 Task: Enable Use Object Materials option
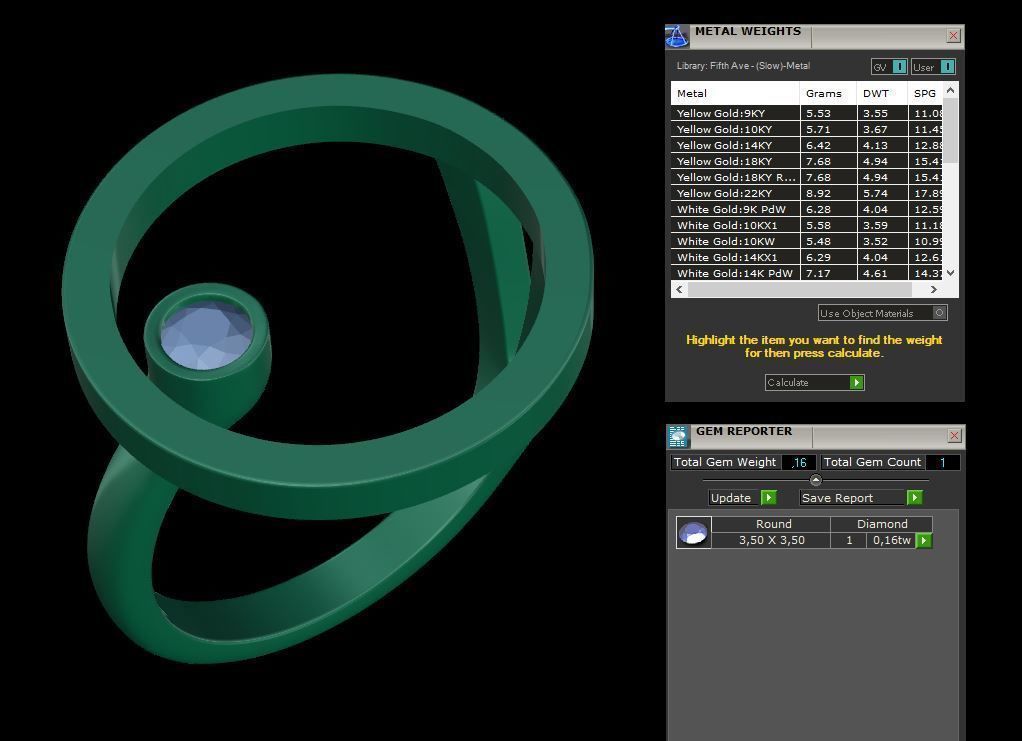pyautogui.click(x=939, y=313)
